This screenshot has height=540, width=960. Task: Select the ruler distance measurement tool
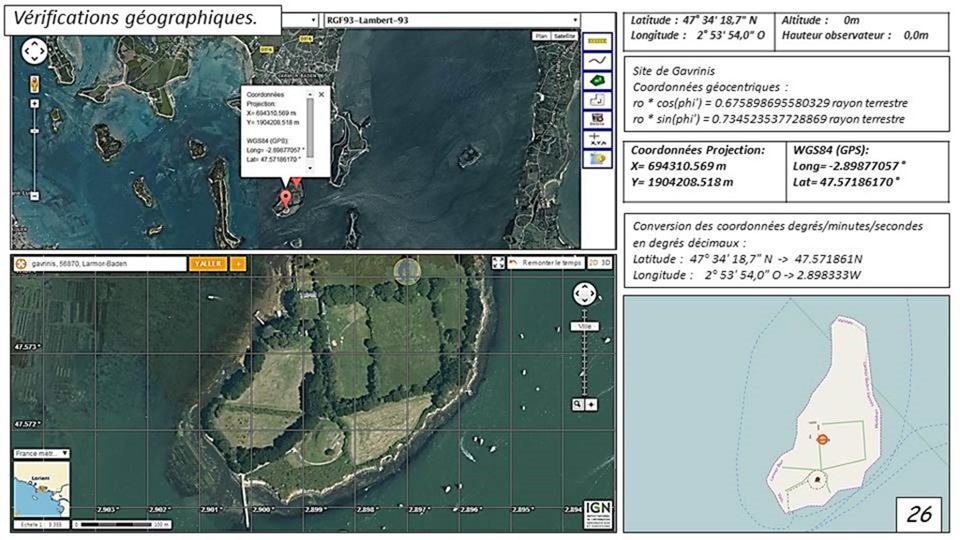tap(598, 42)
